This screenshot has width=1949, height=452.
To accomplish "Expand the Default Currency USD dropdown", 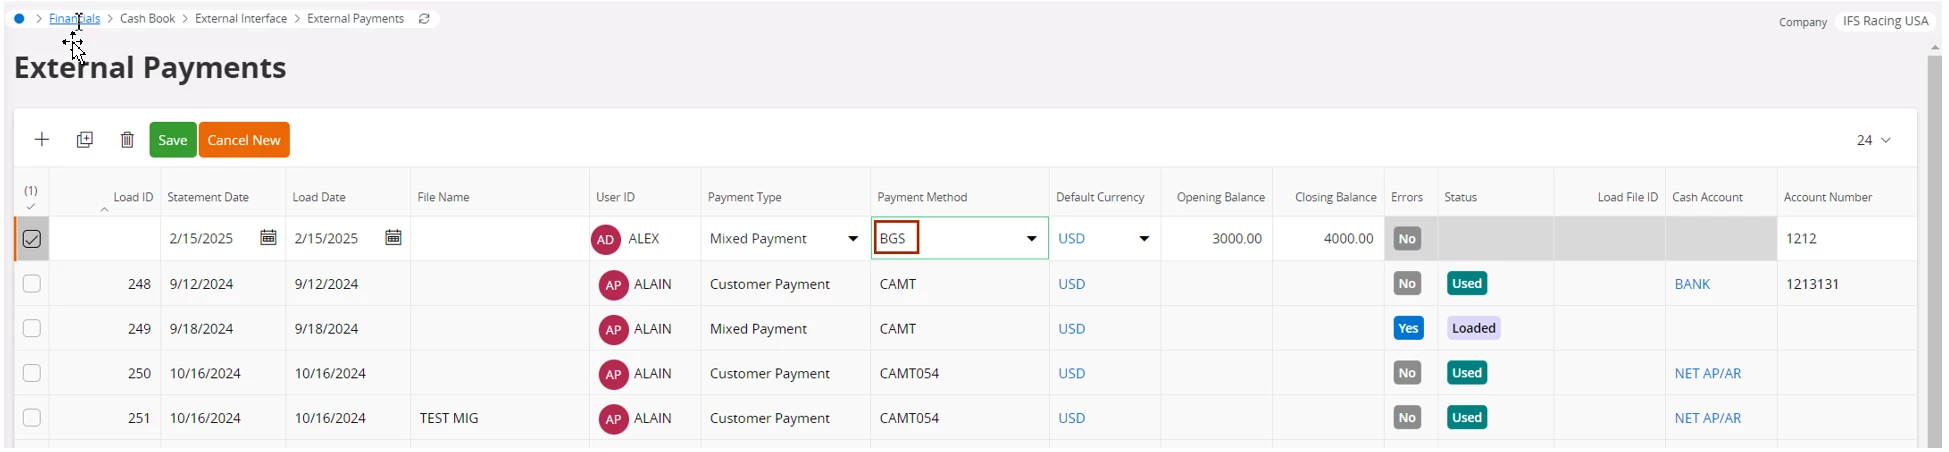I will click(x=1144, y=239).
